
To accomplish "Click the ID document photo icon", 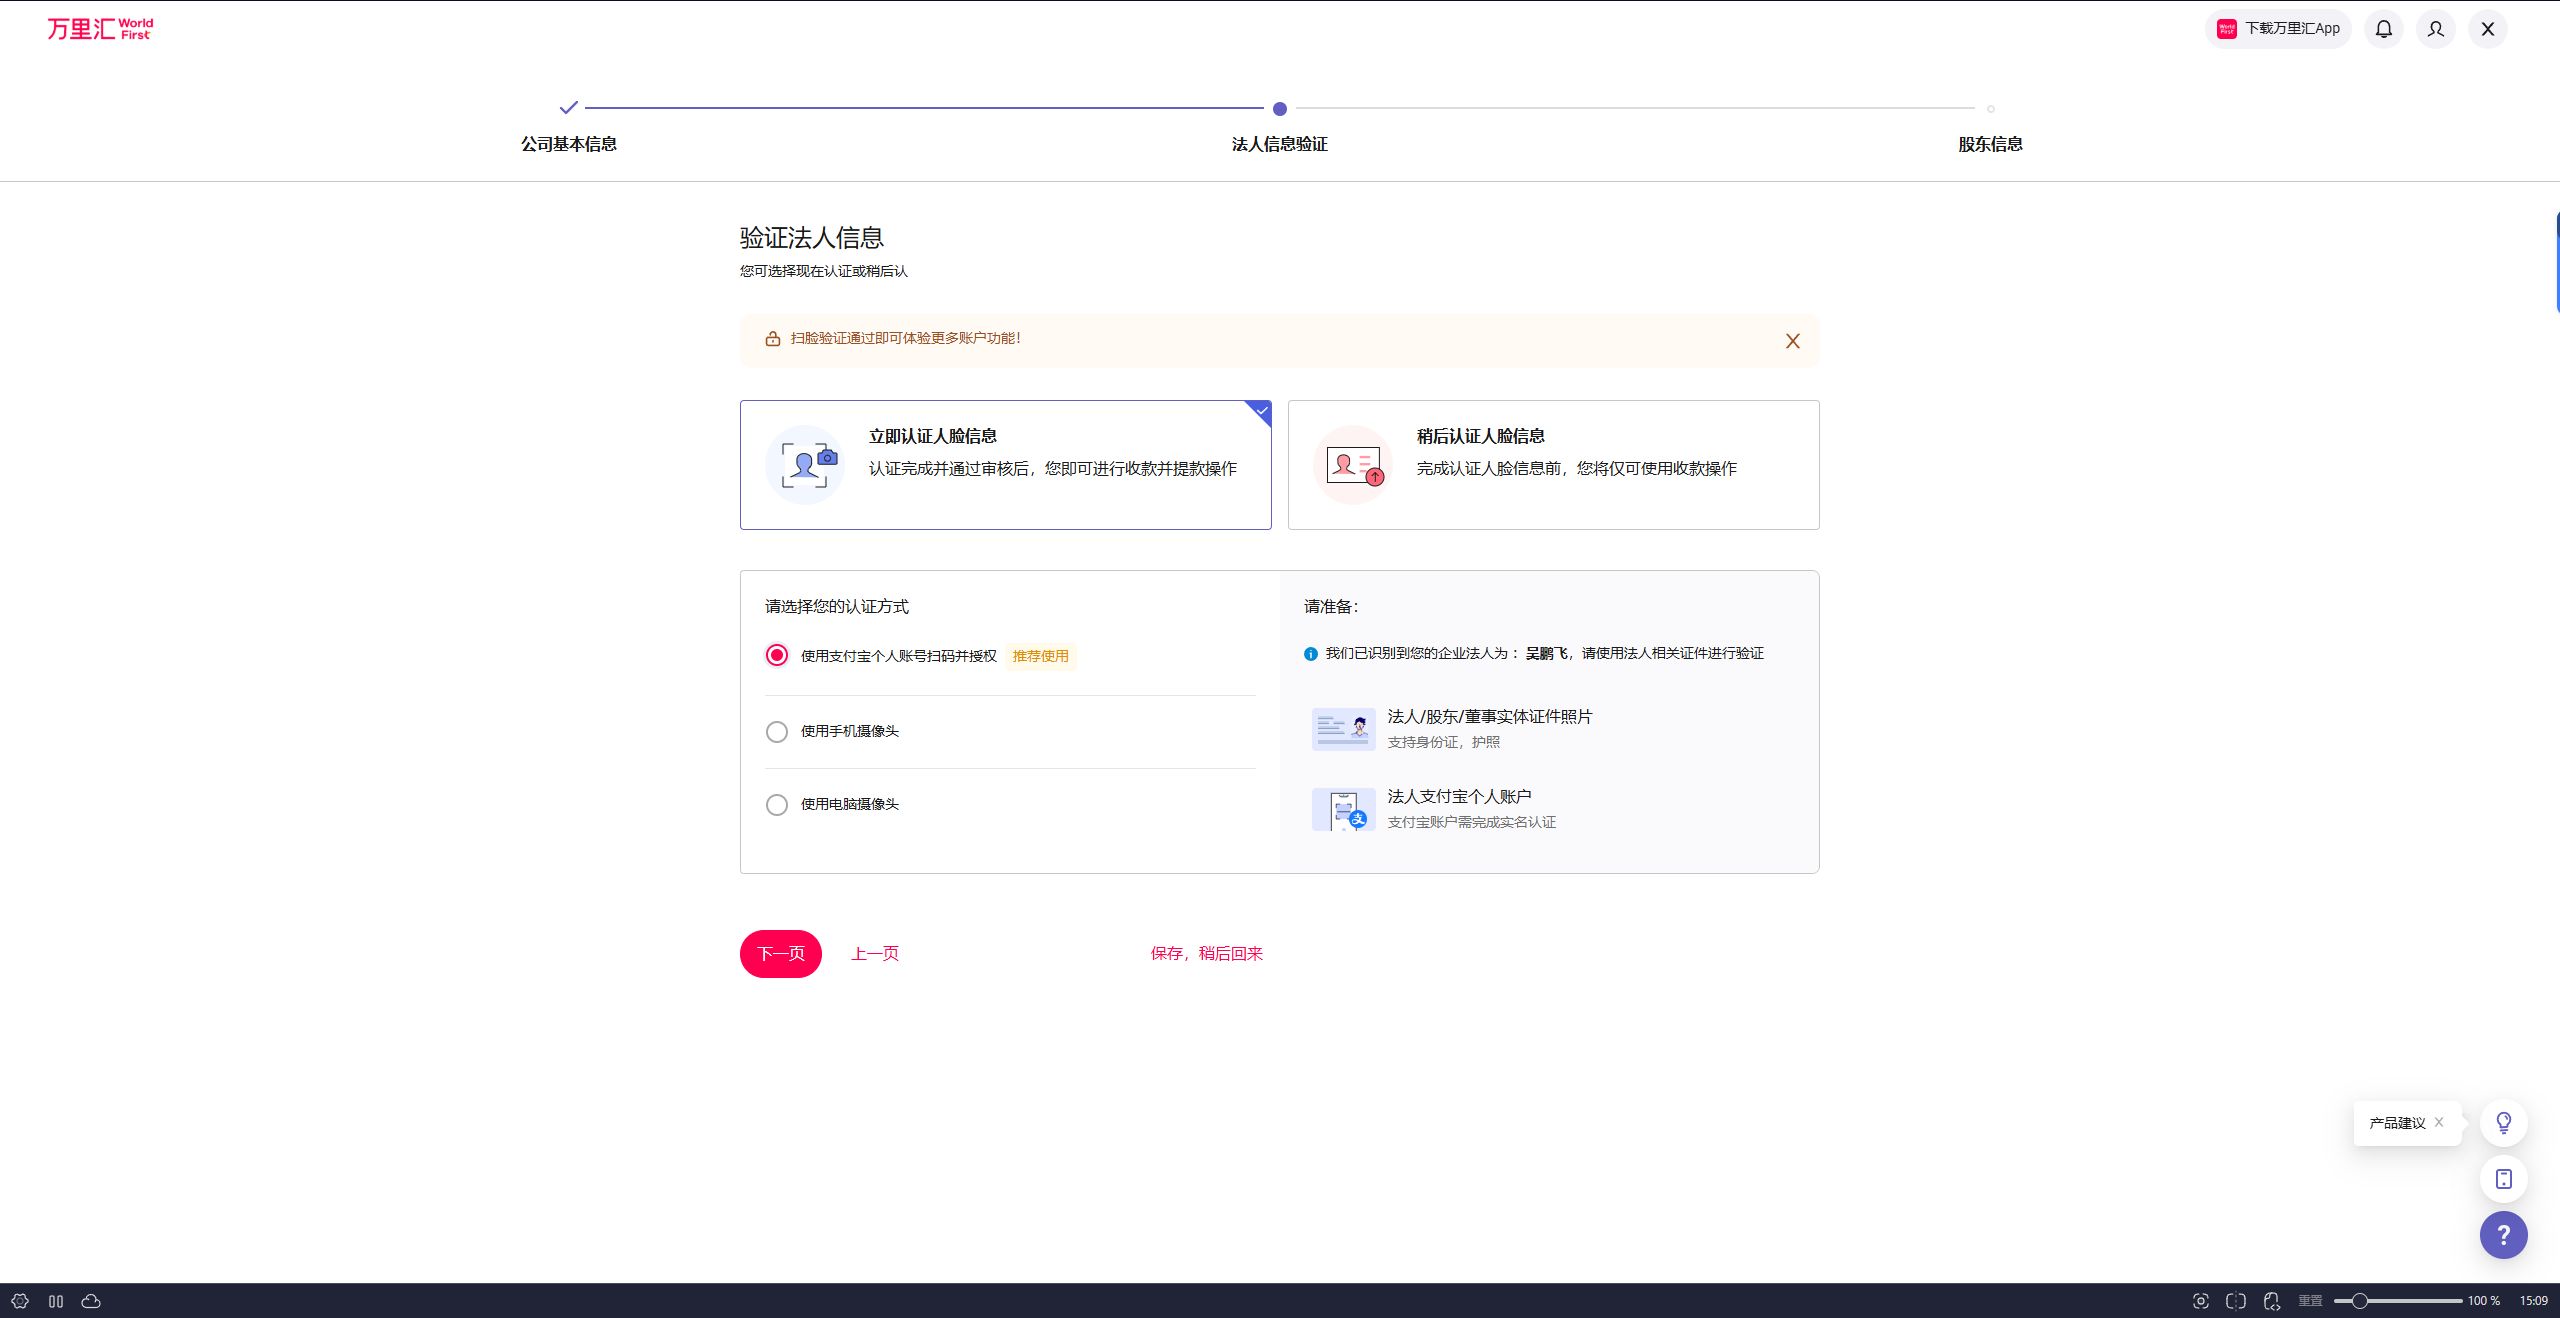I will (1344, 729).
